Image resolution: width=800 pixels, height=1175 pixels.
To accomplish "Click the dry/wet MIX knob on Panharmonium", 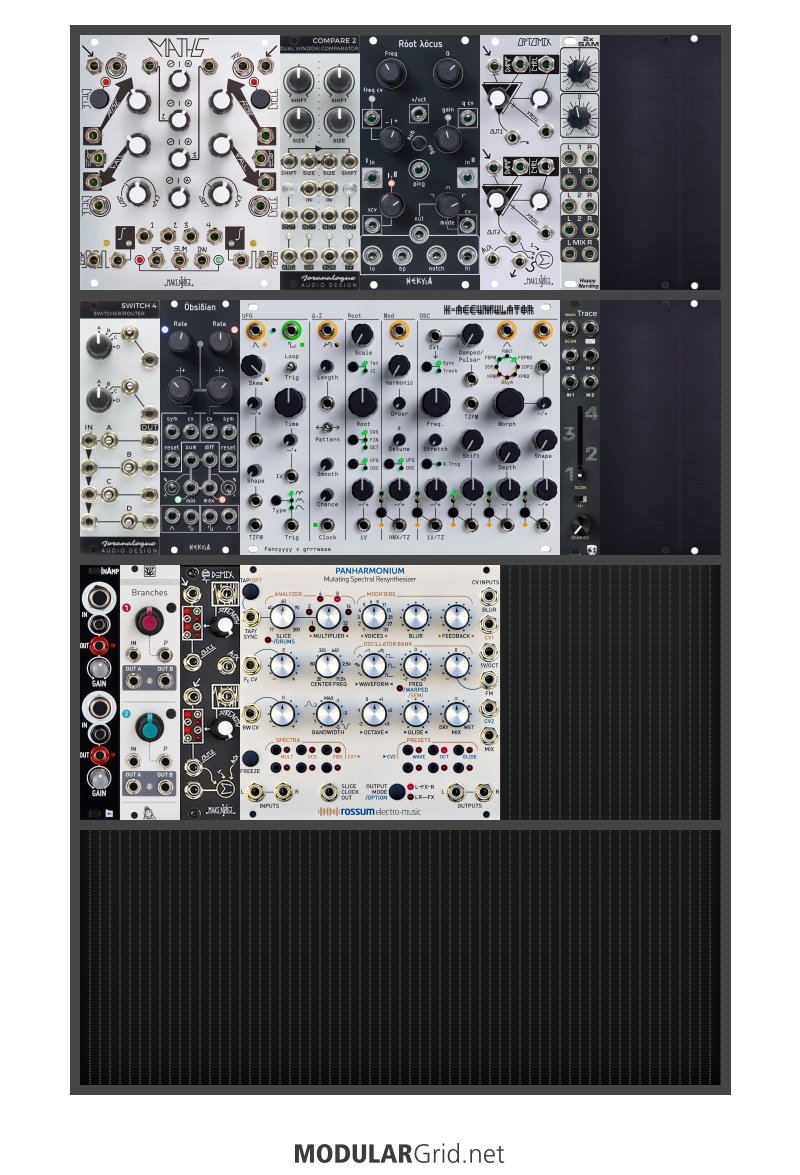I will coord(456,713).
